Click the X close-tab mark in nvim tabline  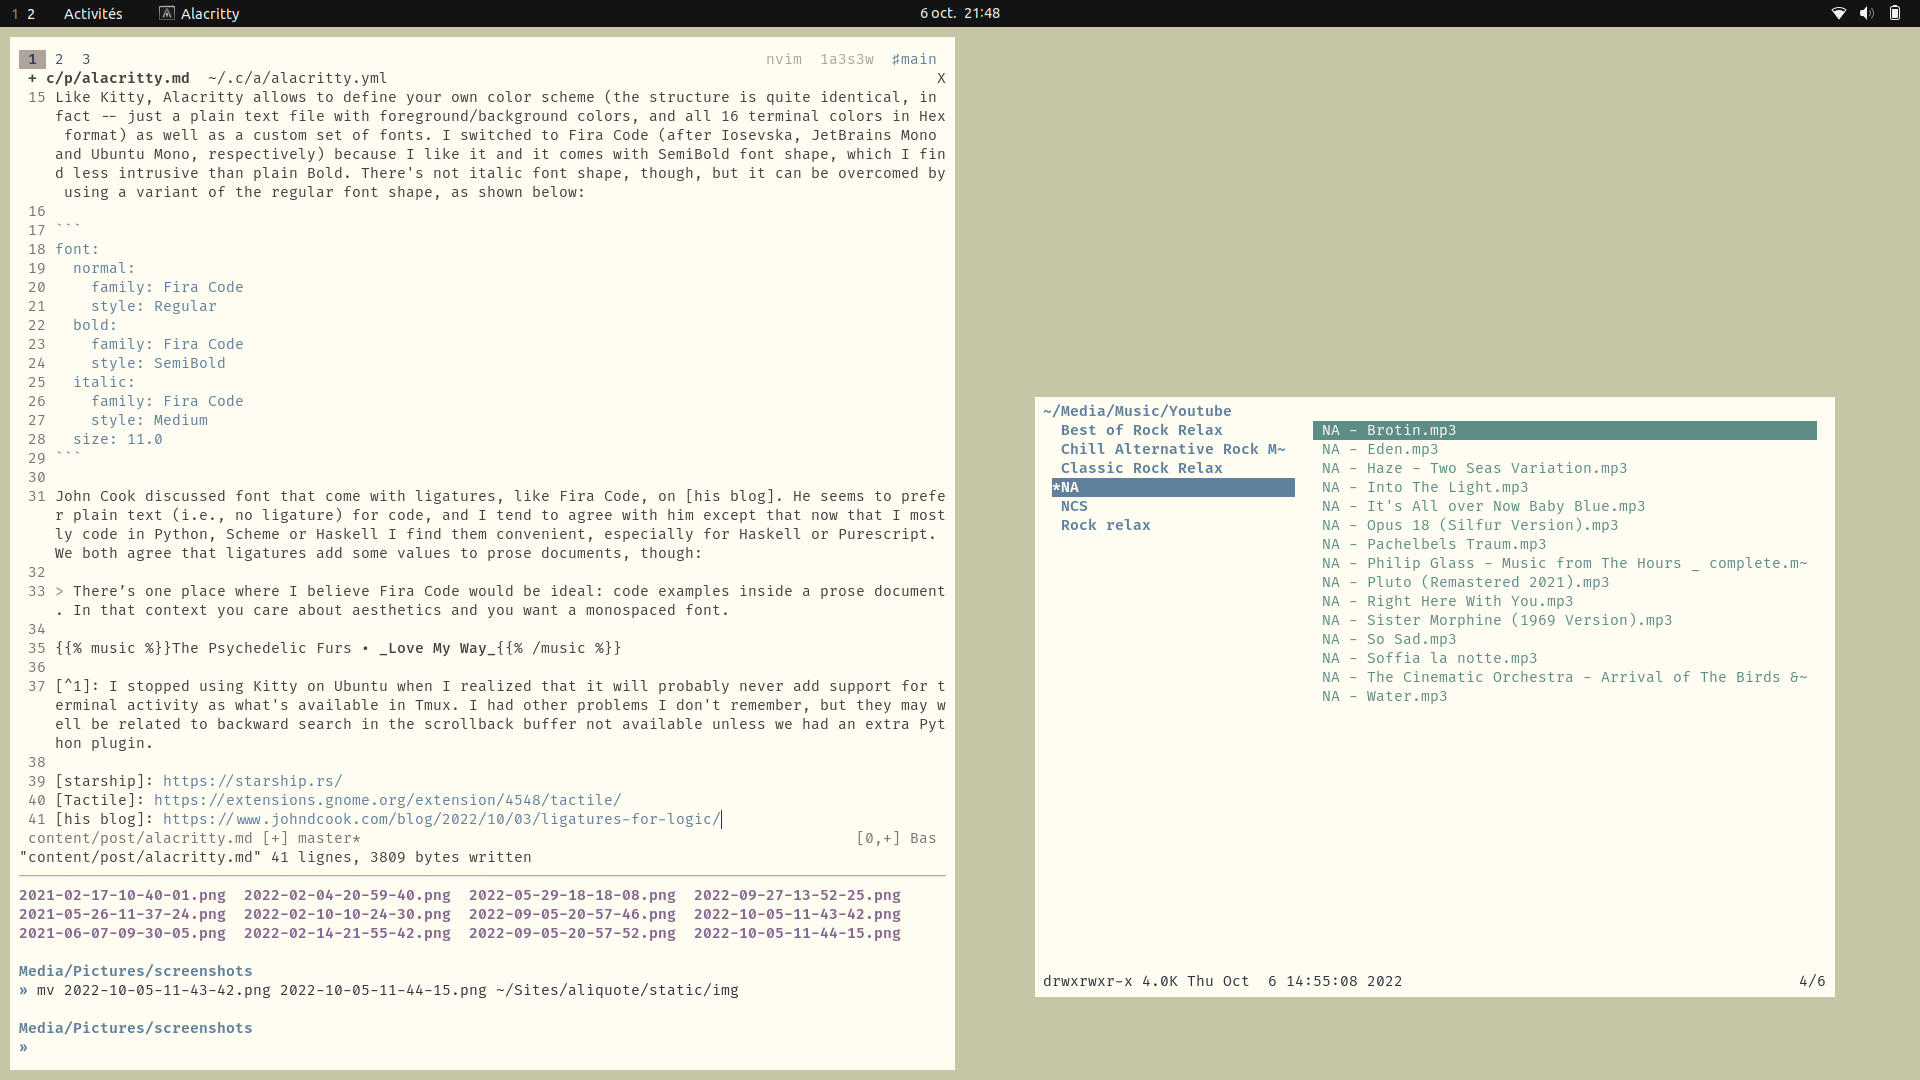tap(941, 78)
